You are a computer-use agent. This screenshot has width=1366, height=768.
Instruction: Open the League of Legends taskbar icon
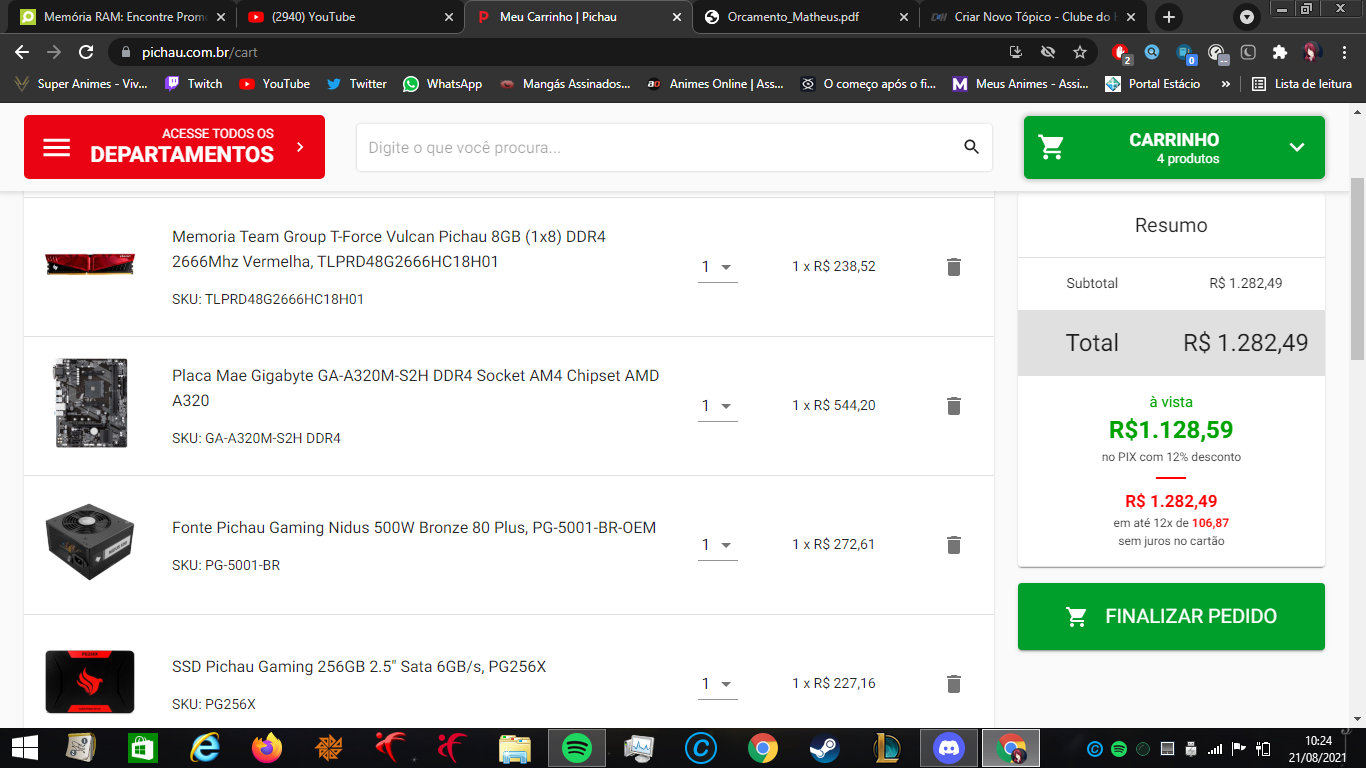886,747
